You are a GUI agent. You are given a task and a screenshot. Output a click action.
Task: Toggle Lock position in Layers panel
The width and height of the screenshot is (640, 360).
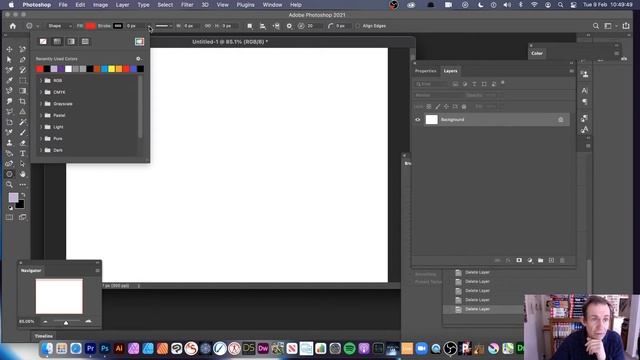tap(446, 107)
